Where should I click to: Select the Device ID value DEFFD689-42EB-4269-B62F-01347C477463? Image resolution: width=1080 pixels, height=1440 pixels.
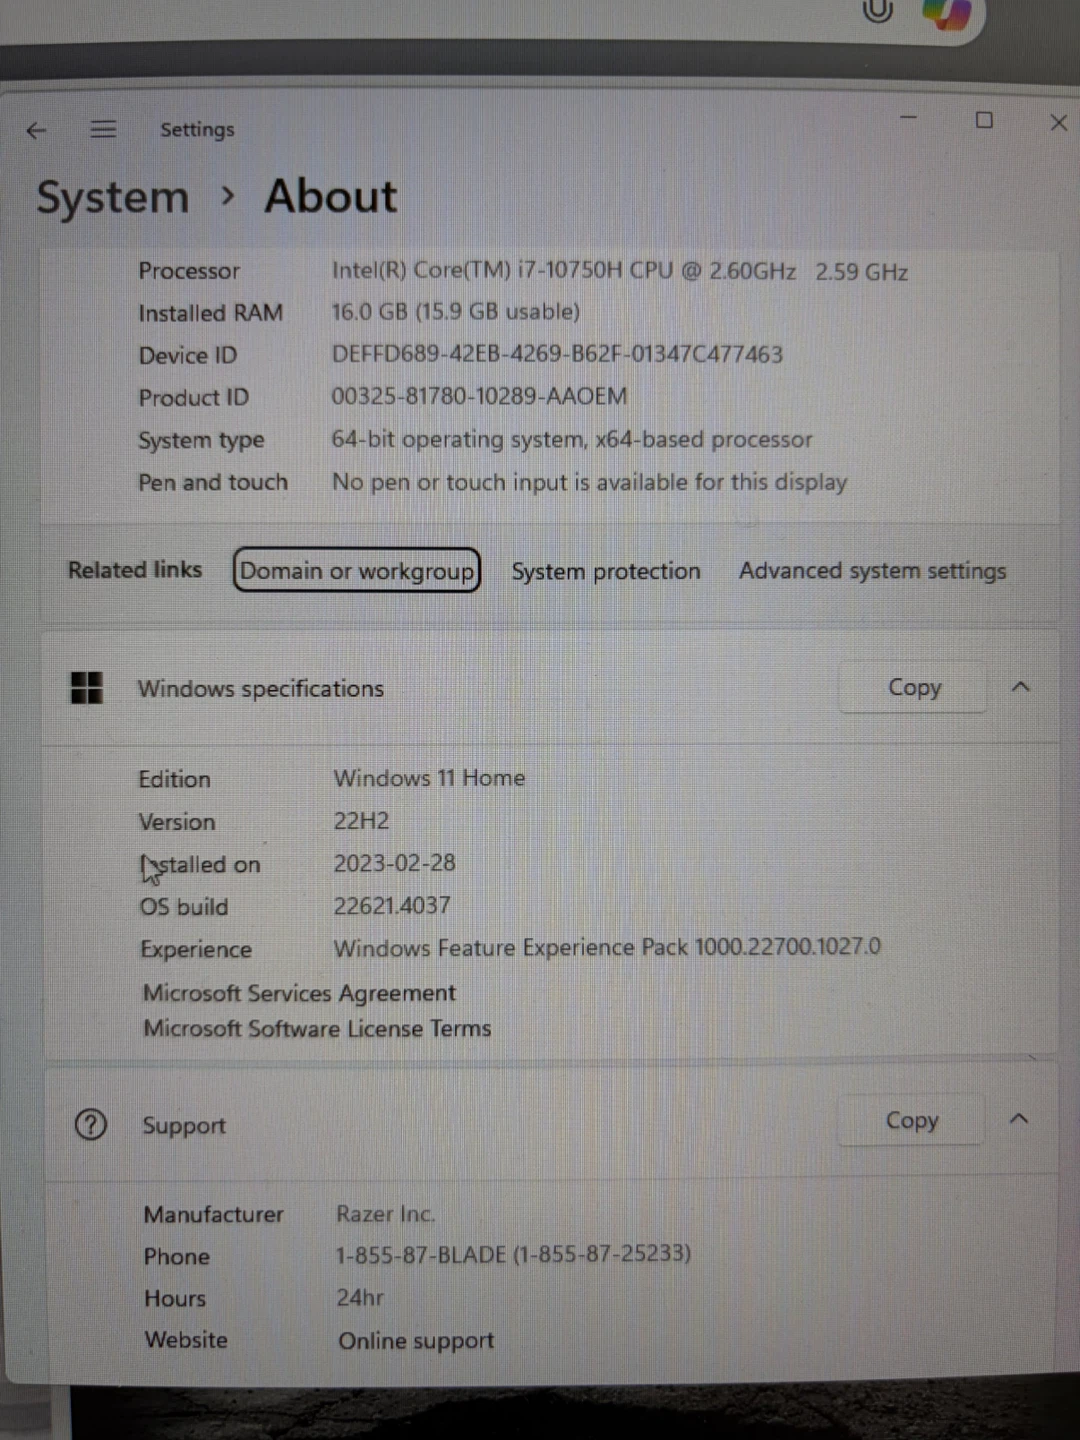click(557, 354)
